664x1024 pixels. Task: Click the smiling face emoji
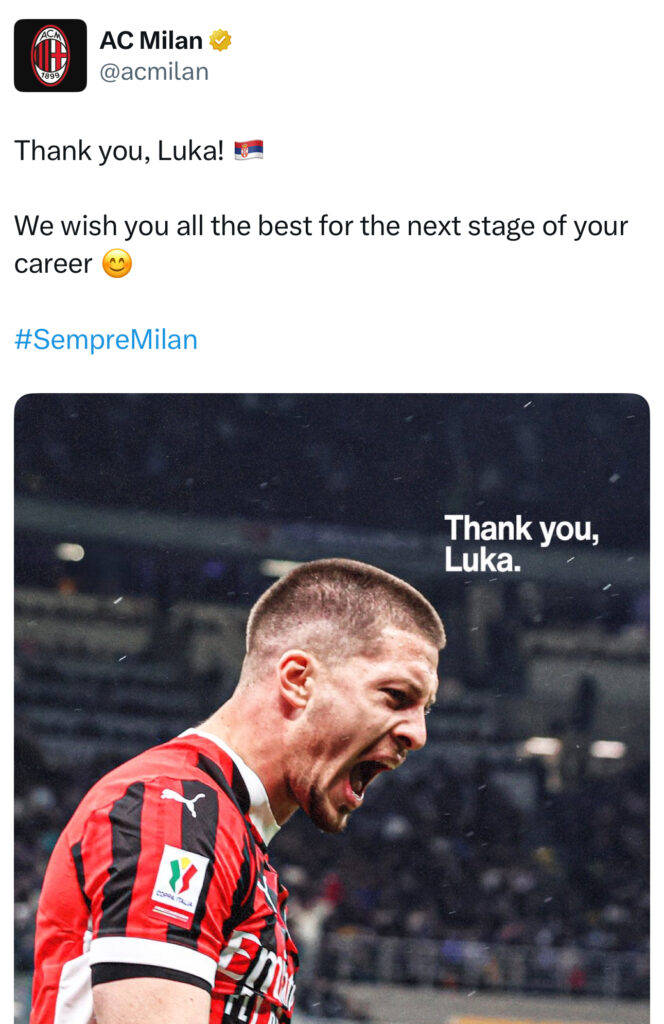click(118, 264)
